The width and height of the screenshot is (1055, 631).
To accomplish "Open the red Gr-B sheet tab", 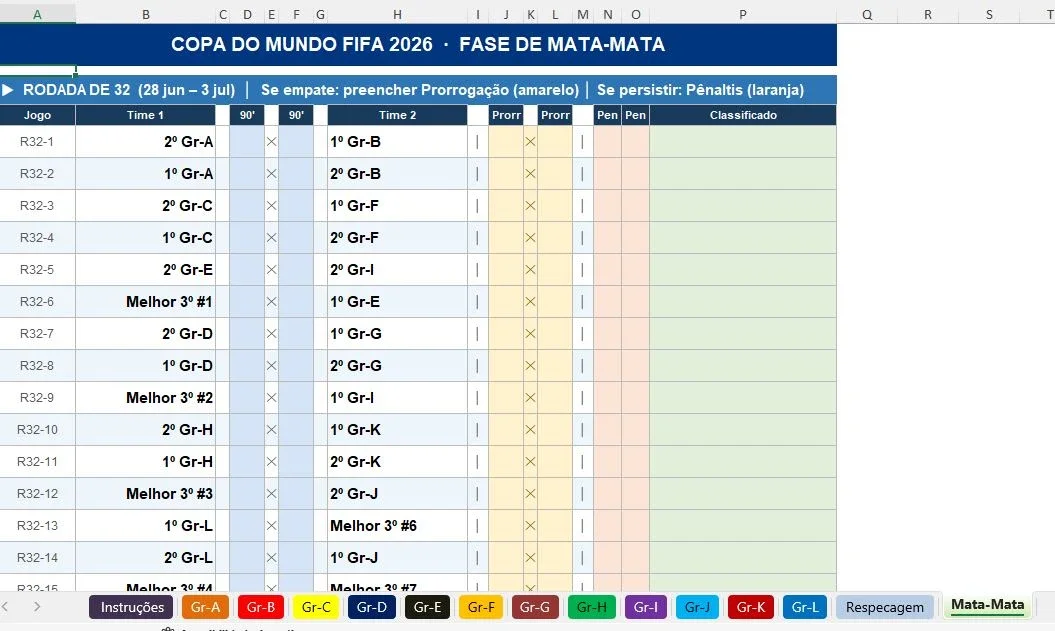I will coord(260,607).
